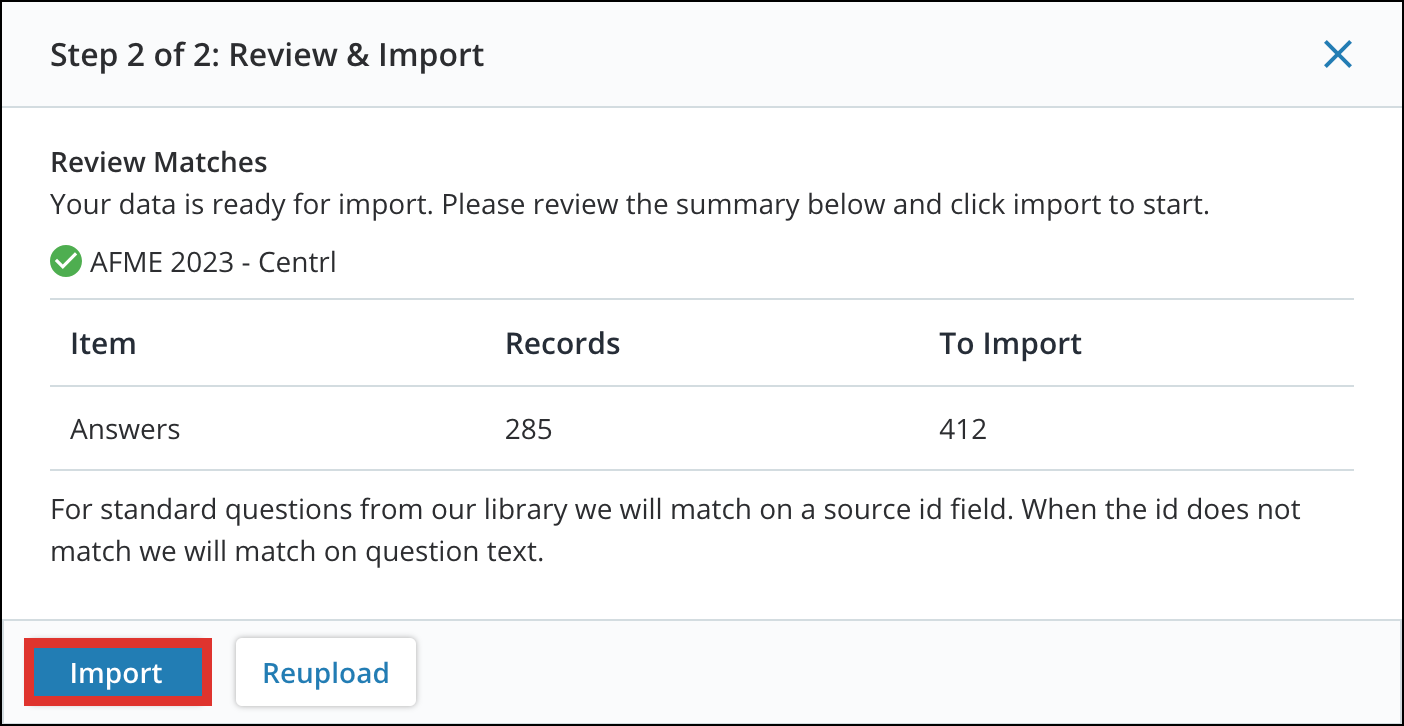
Task: Click the Item column header
Action: [103, 343]
